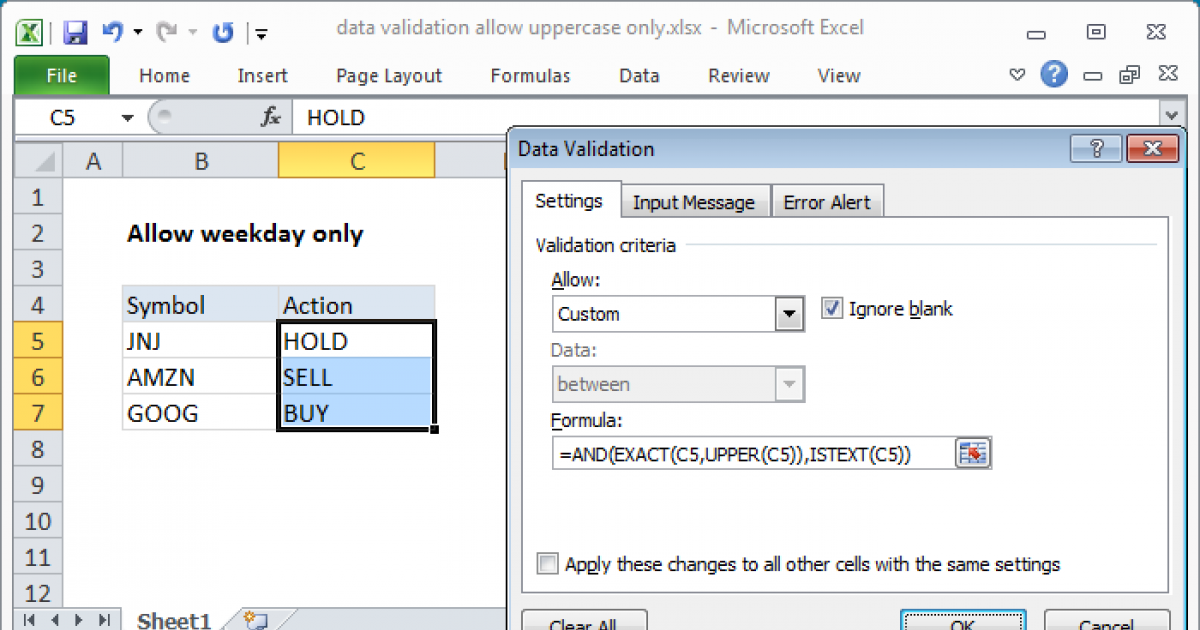Minimize the ribbon with the caret icon
This screenshot has width=1200, height=630.
pyautogui.click(x=1017, y=75)
